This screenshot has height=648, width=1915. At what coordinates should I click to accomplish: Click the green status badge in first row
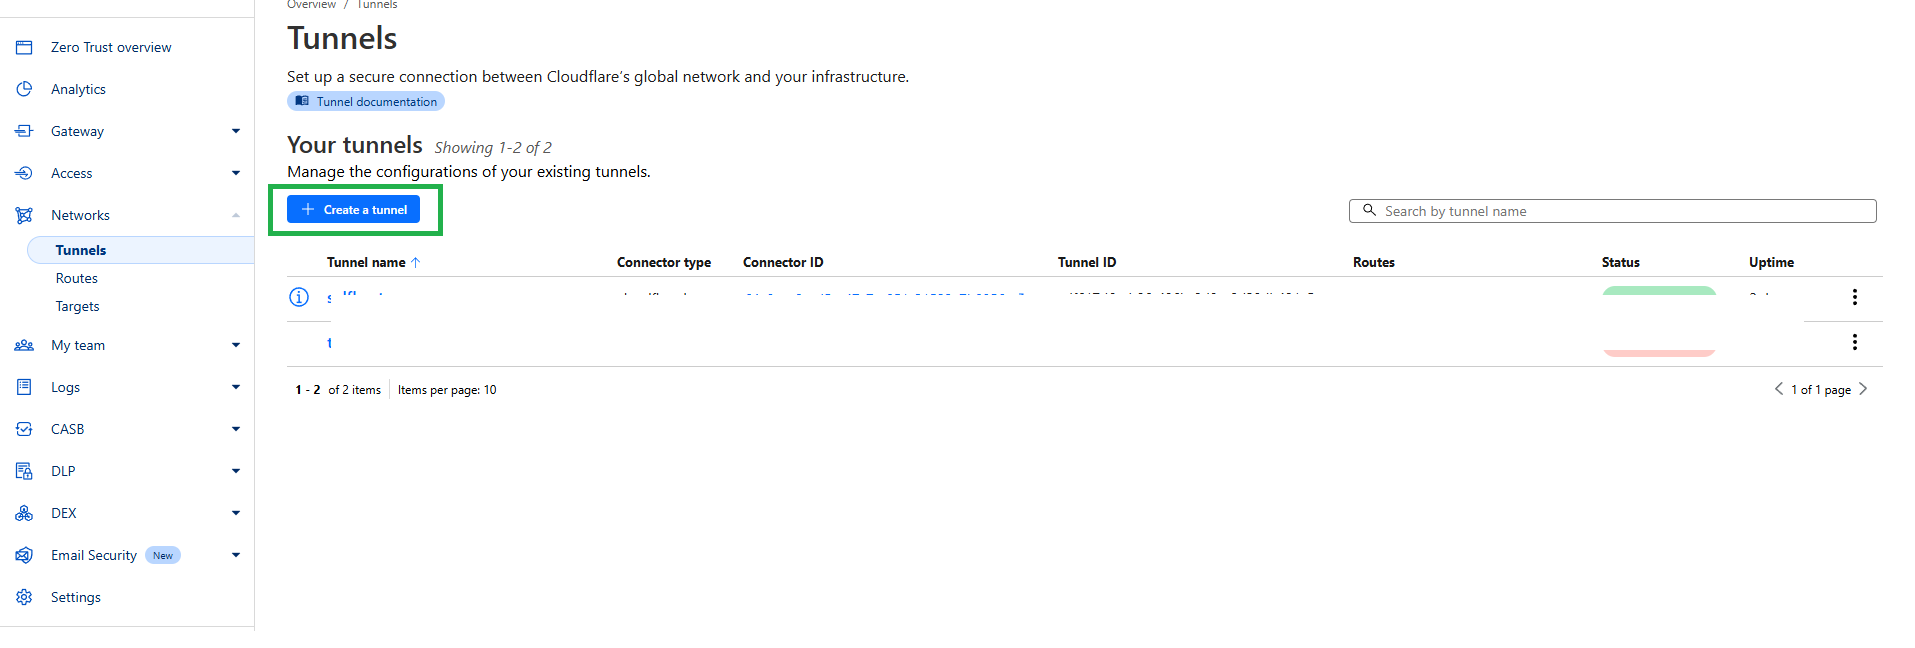pyautogui.click(x=1659, y=291)
